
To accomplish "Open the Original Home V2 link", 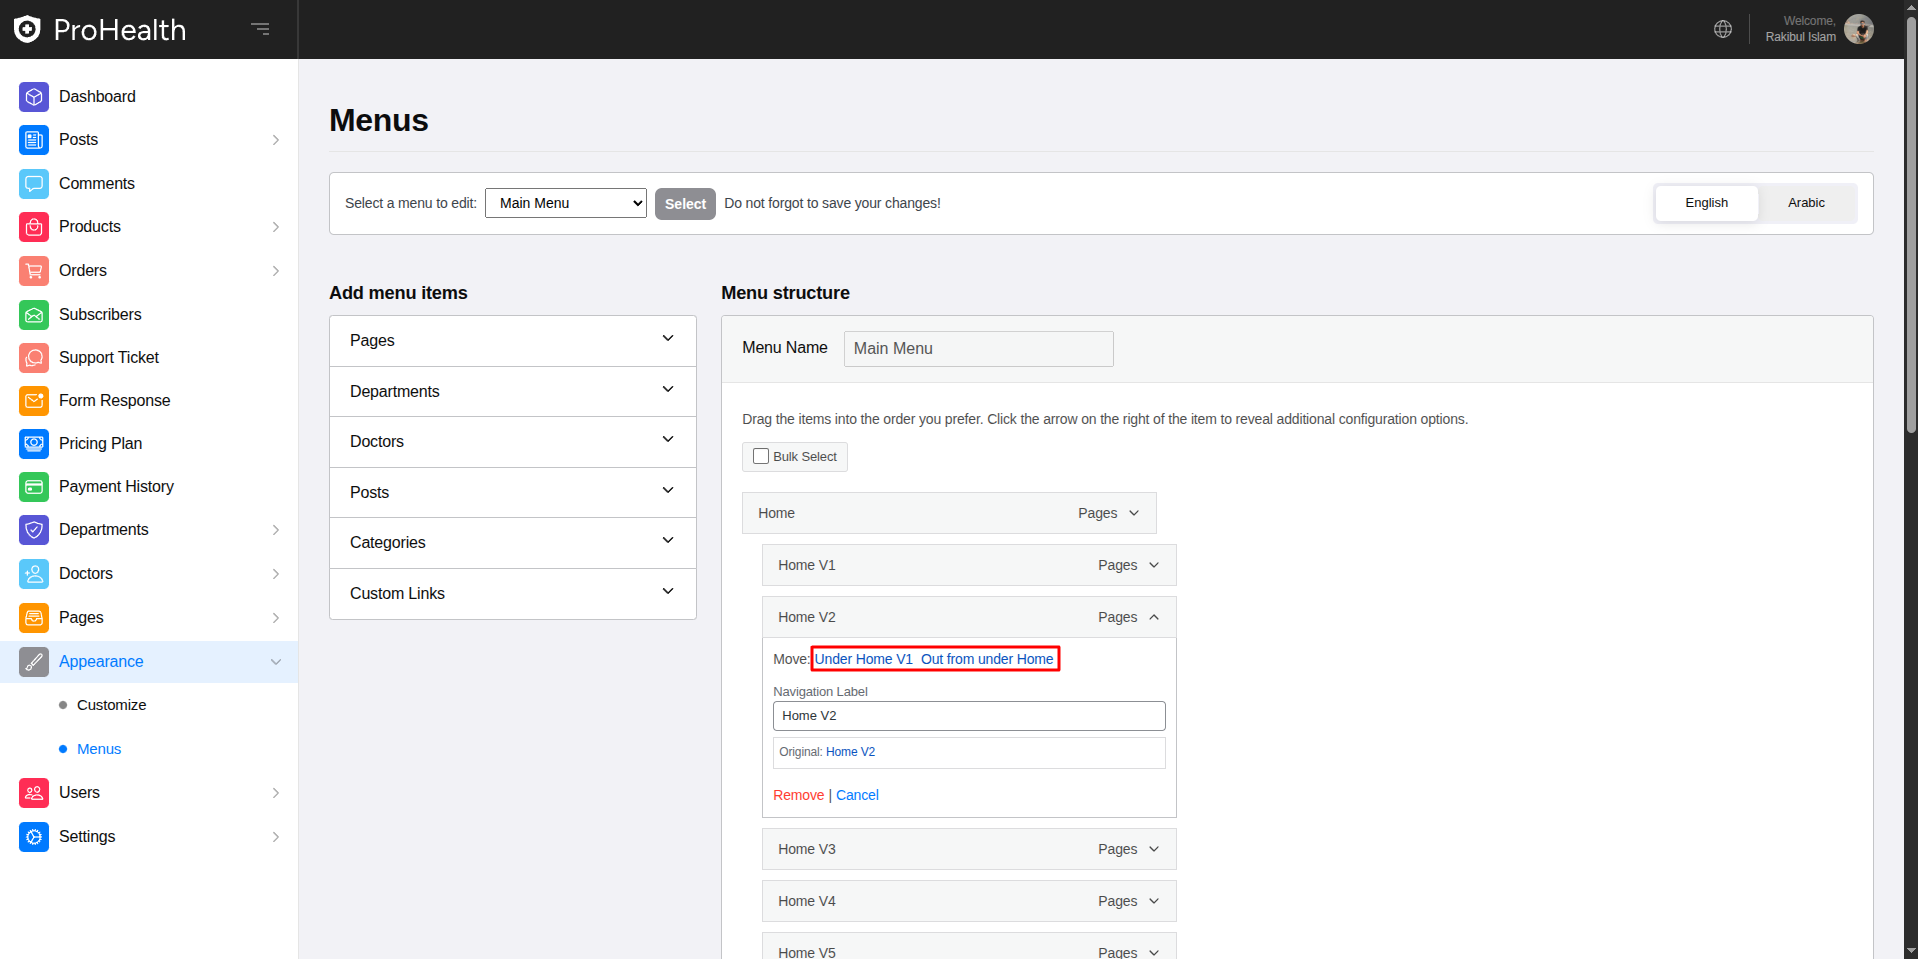I will (x=850, y=752).
